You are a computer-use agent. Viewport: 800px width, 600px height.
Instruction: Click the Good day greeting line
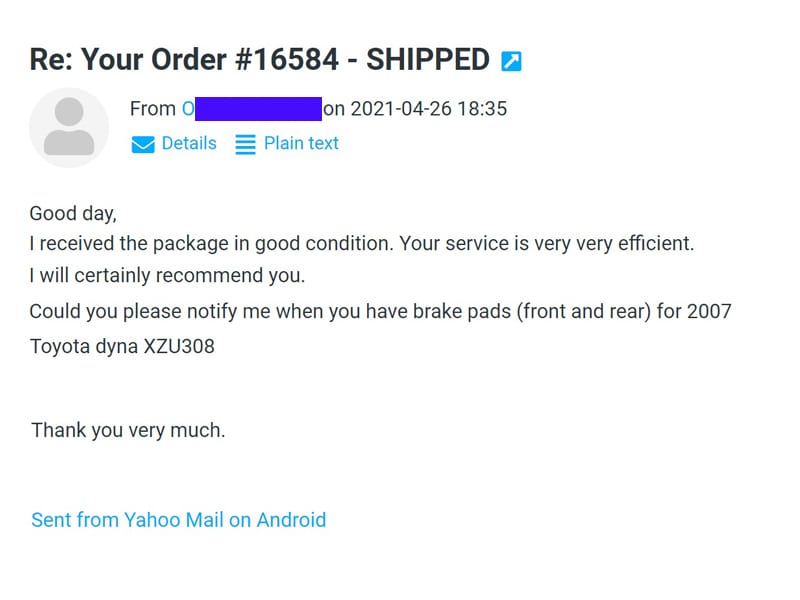pyautogui.click(x=73, y=213)
